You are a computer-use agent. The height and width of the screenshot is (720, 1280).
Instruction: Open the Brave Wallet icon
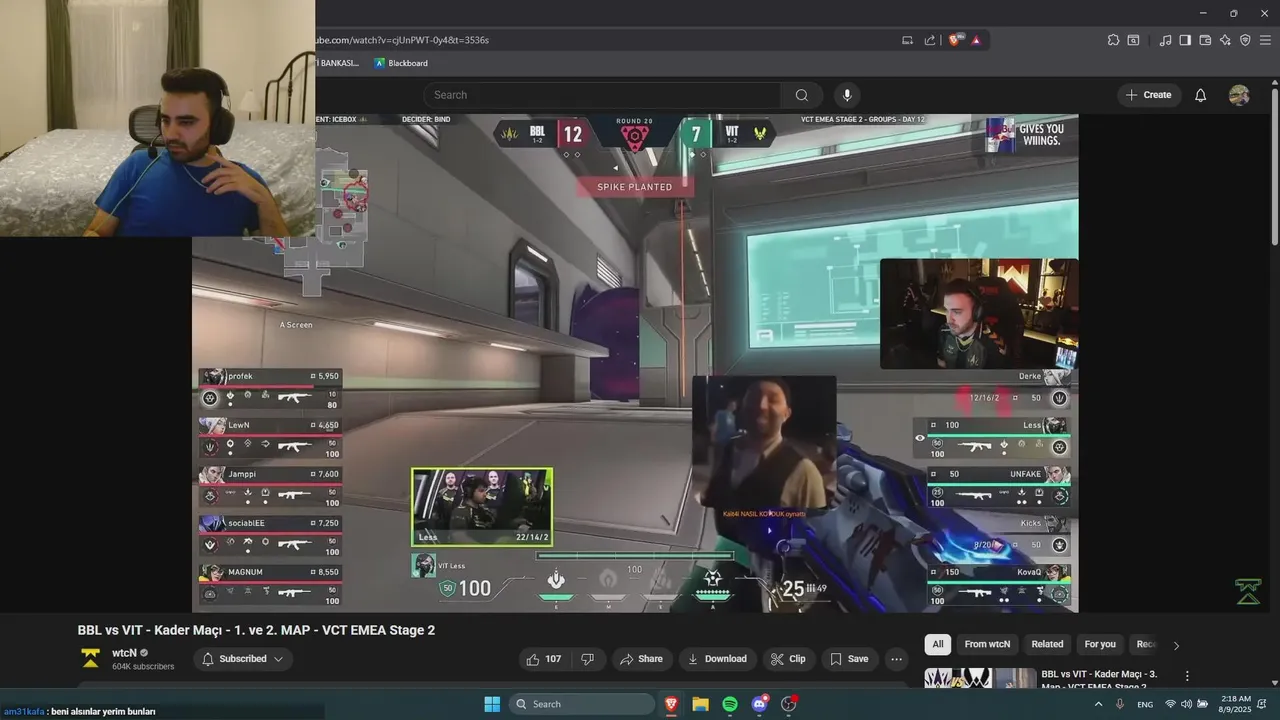tap(1205, 40)
